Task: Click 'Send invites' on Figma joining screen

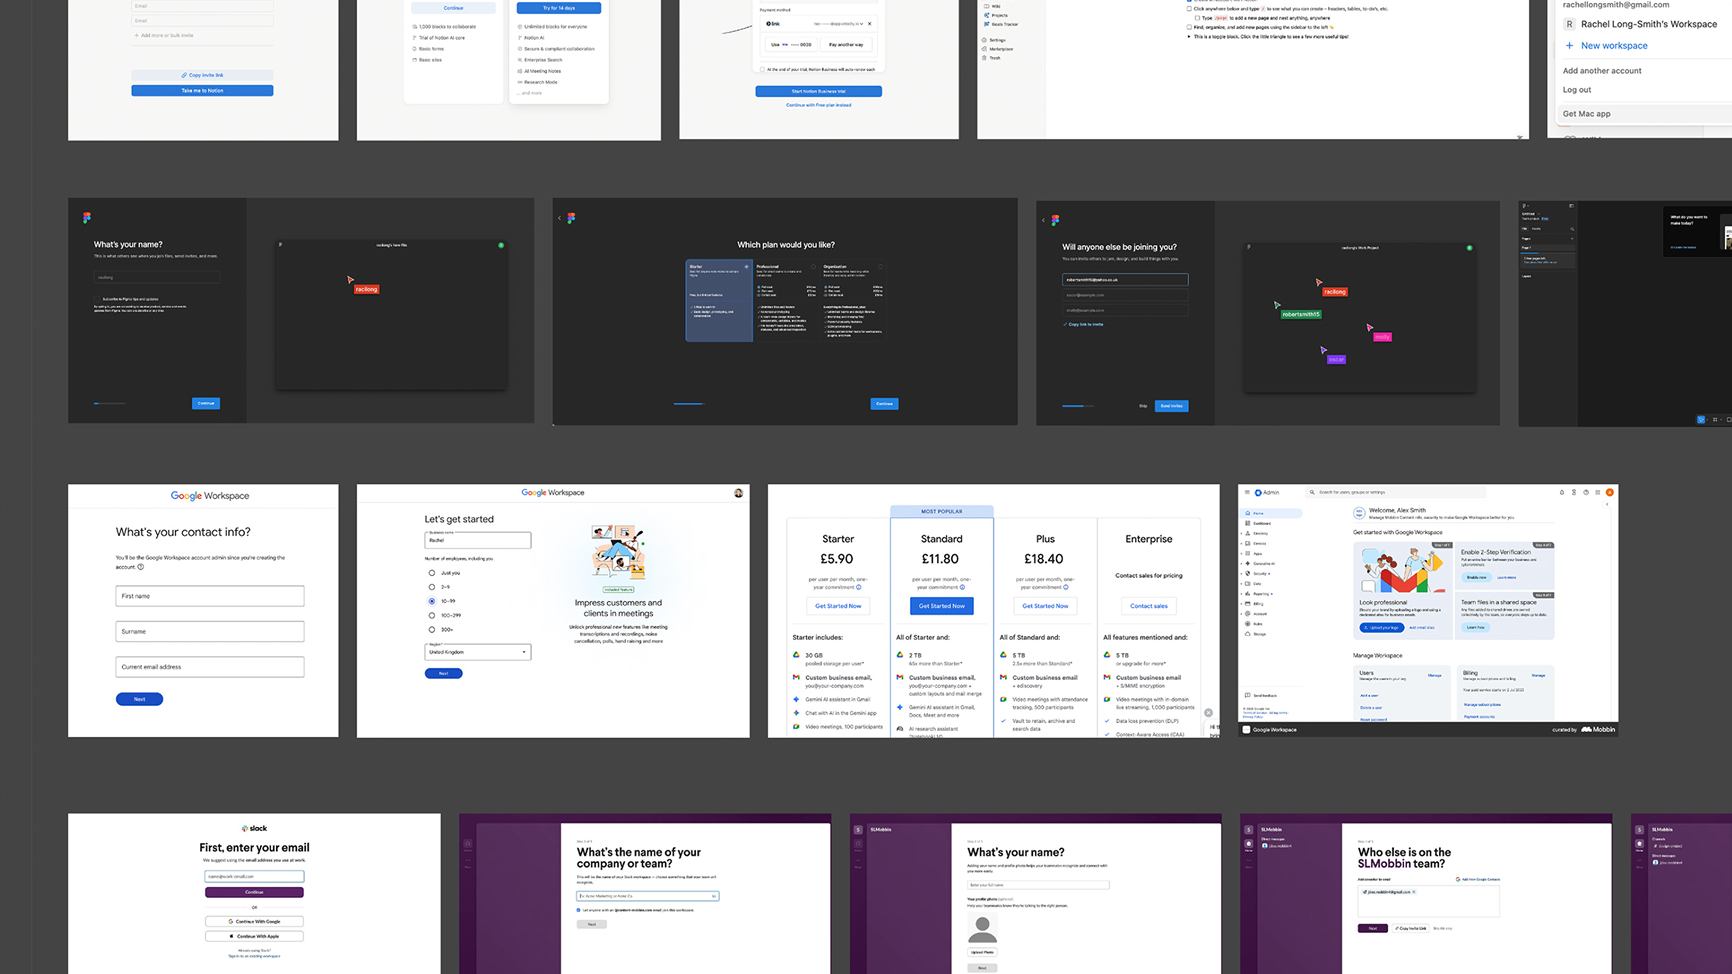Action: [1172, 406]
